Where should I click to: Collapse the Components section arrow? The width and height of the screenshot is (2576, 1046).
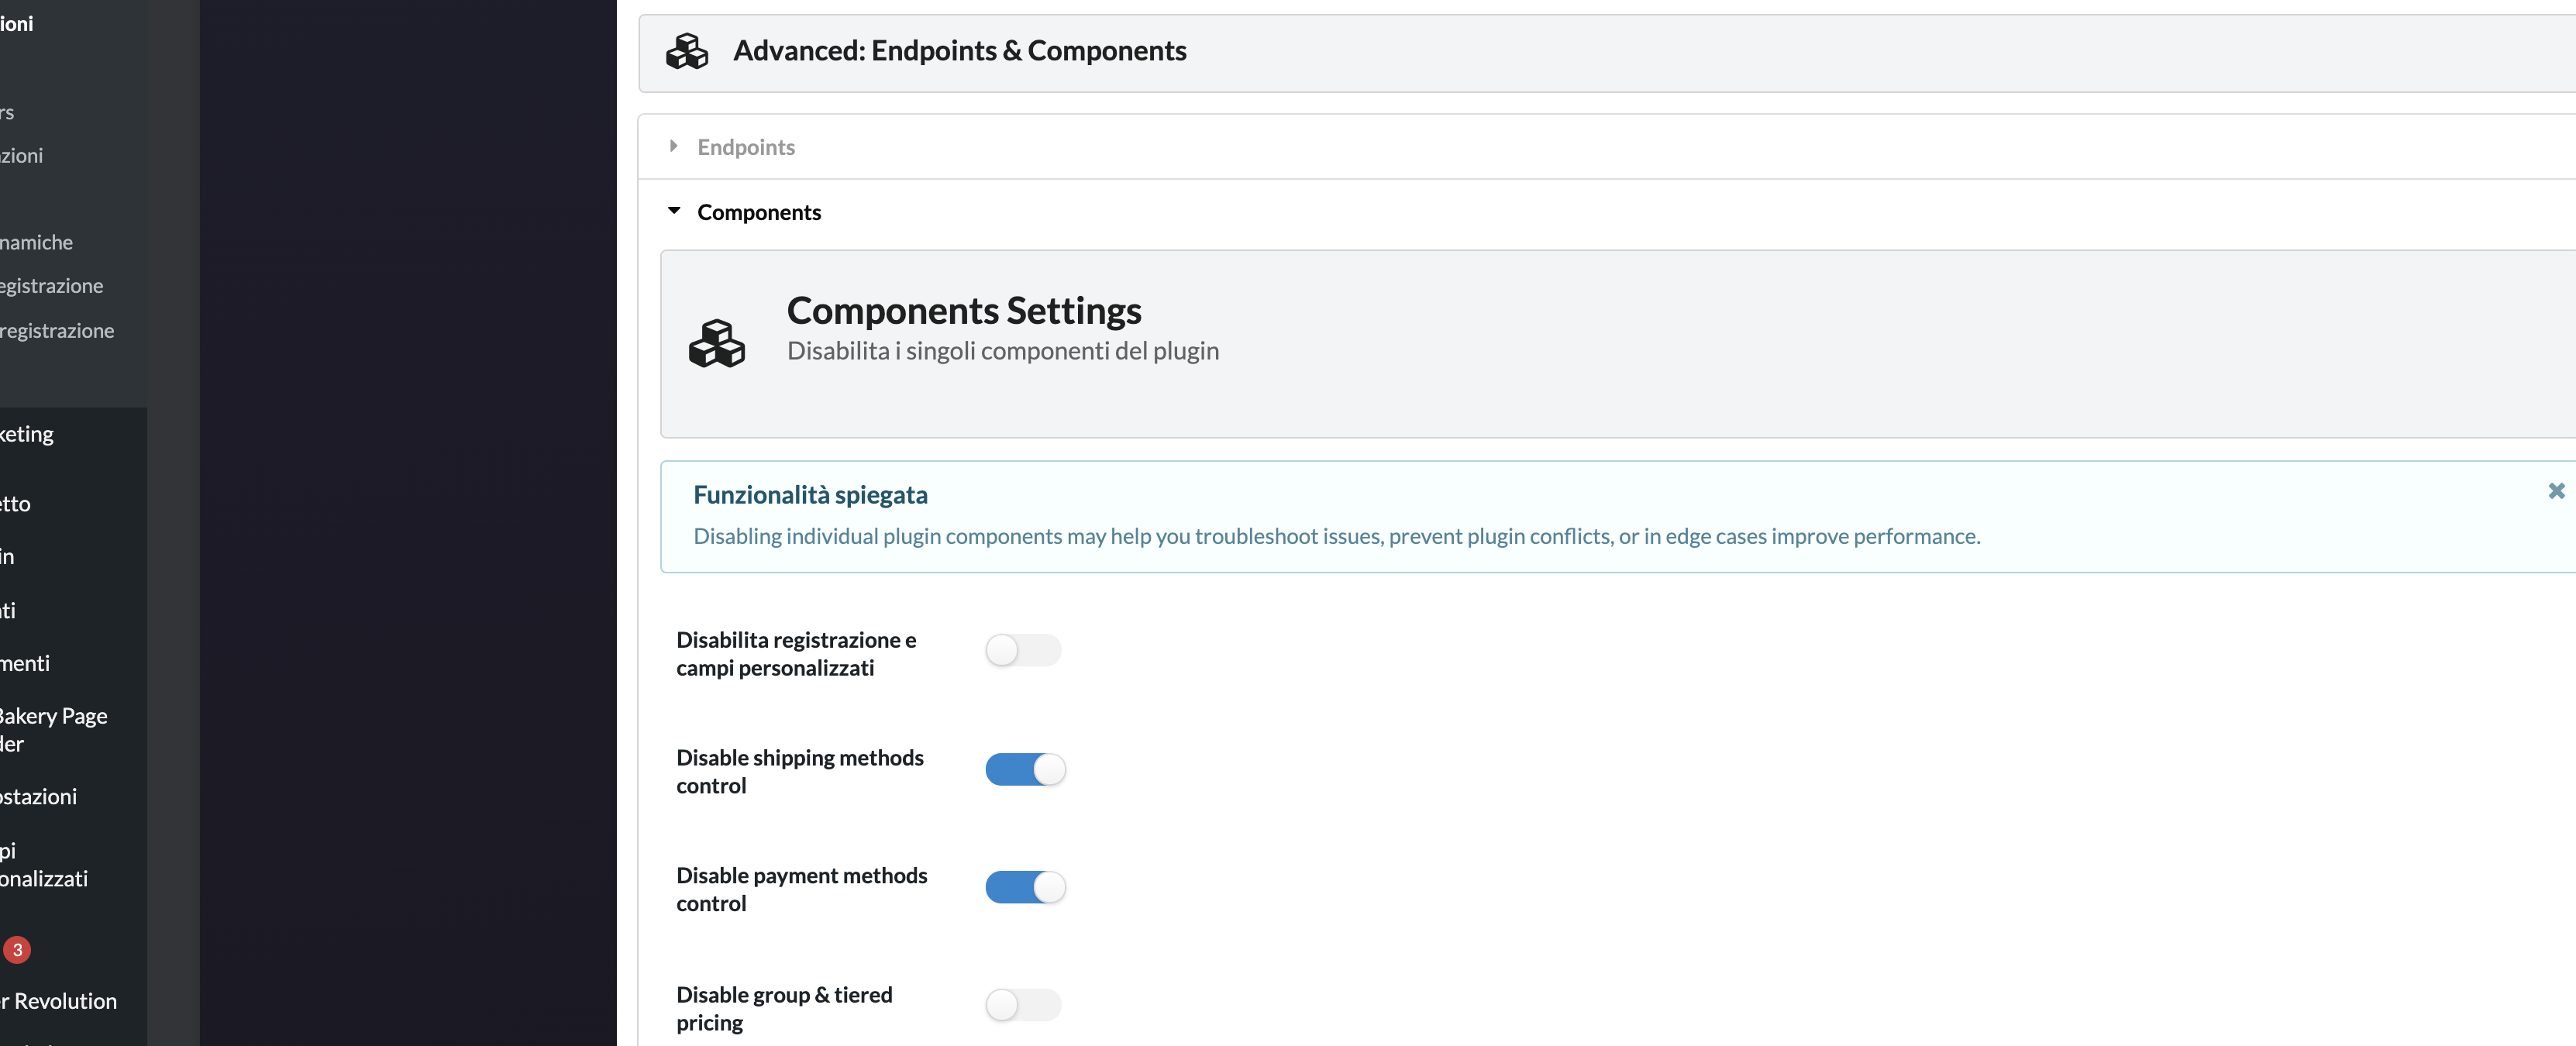coord(674,211)
